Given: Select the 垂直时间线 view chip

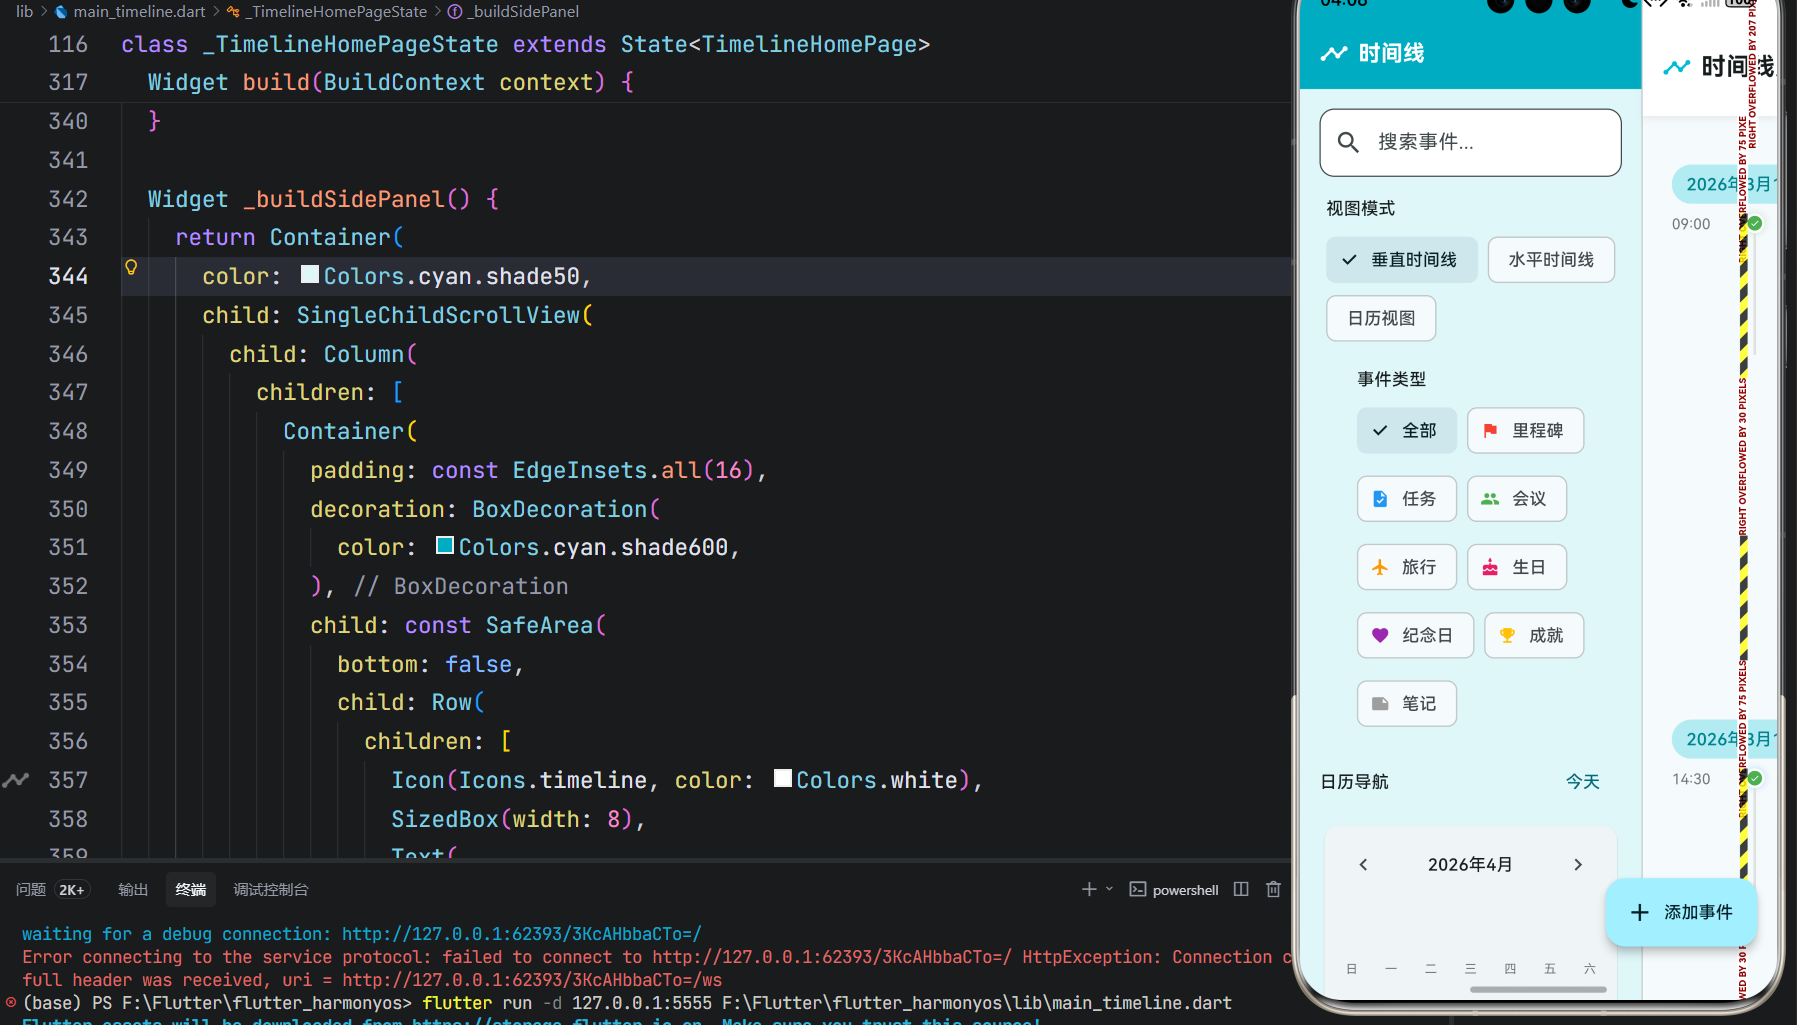Looking at the screenshot, I should tap(1402, 260).
